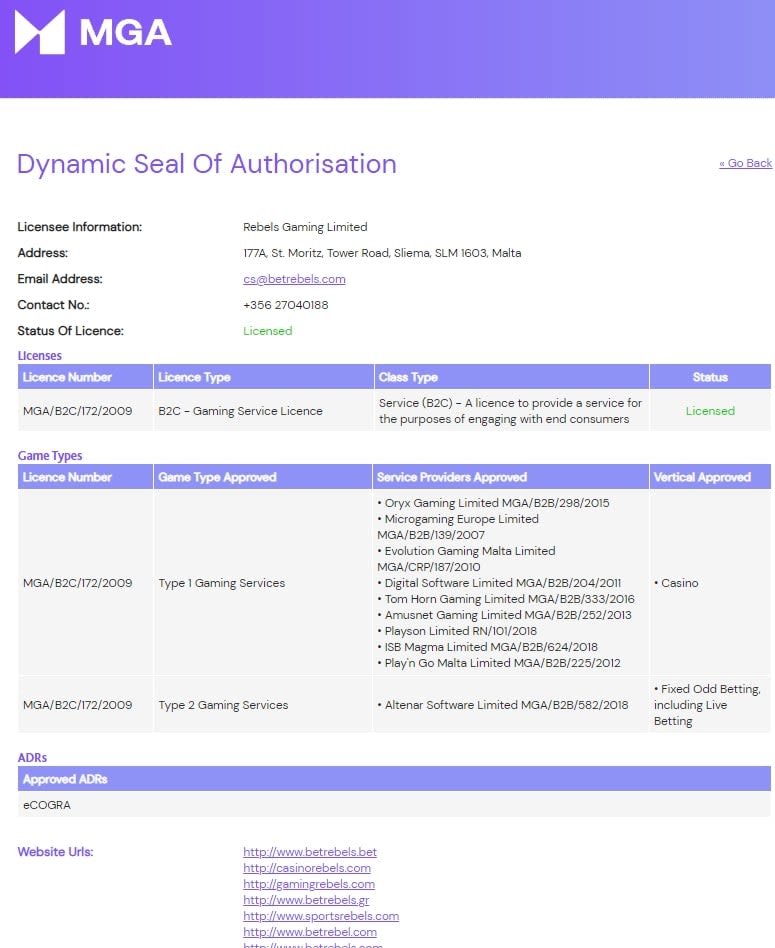Click Digital Software Limited MGA/B2B/204/2011 entry

click(499, 583)
